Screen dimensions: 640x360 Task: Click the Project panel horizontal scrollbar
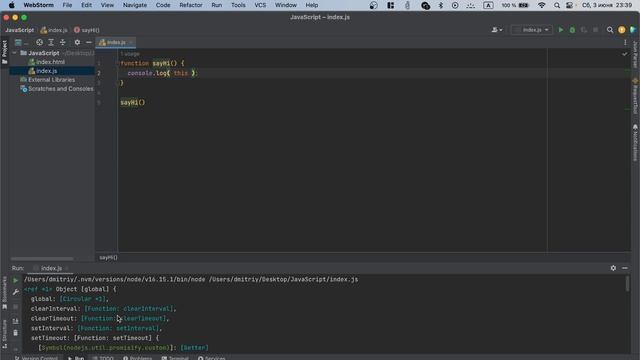(x=42, y=259)
